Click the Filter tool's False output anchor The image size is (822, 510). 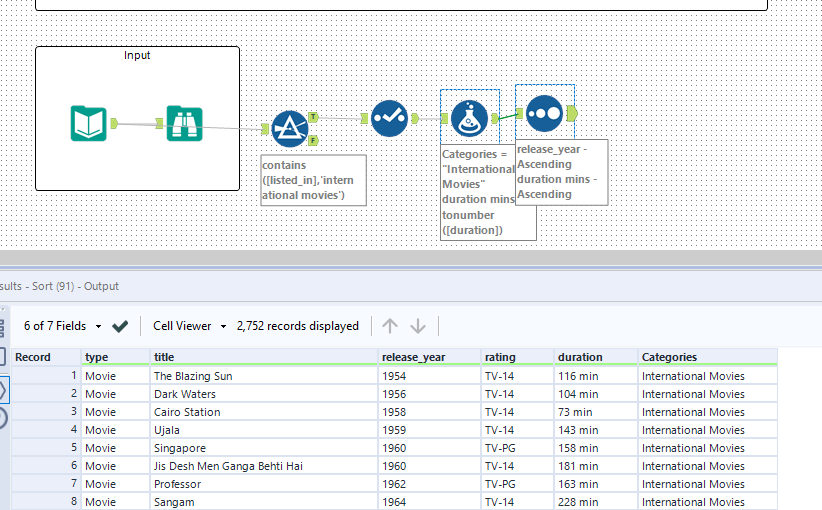tap(313, 140)
